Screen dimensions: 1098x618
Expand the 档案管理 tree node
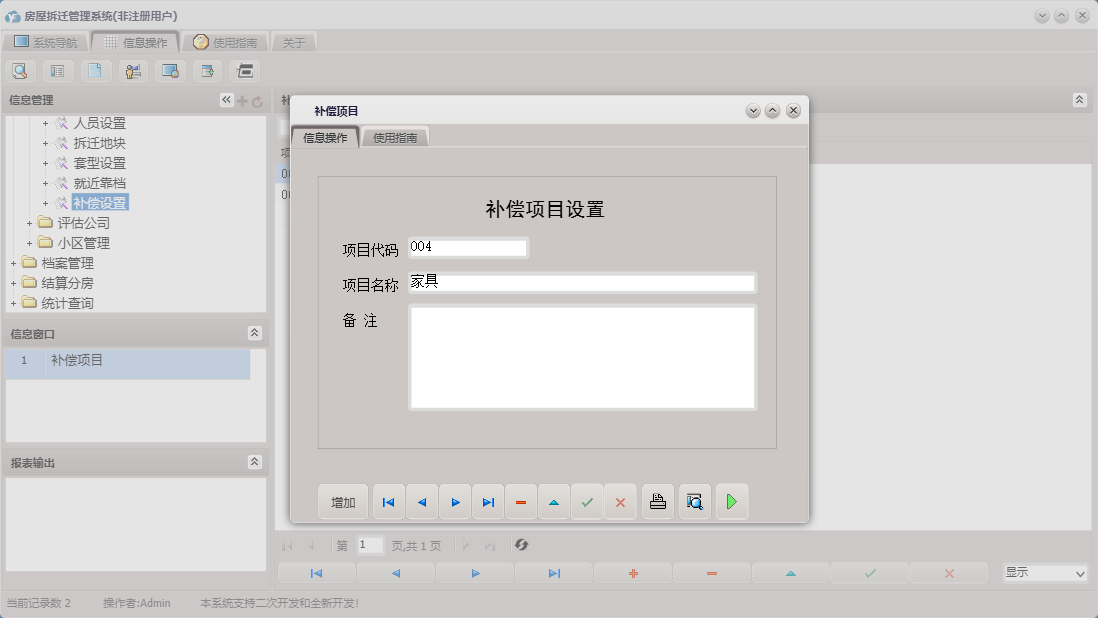[x=12, y=262]
